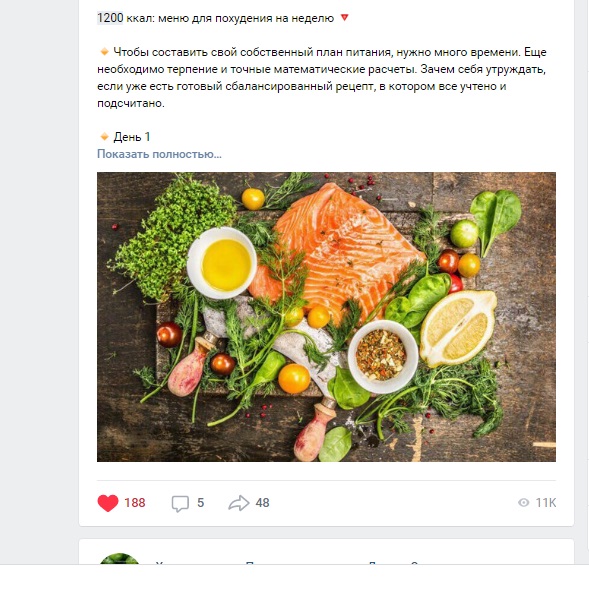Share the post with the arrow icon
The height and width of the screenshot is (609, 589).
pyautogui.click(x=238, y=503)
